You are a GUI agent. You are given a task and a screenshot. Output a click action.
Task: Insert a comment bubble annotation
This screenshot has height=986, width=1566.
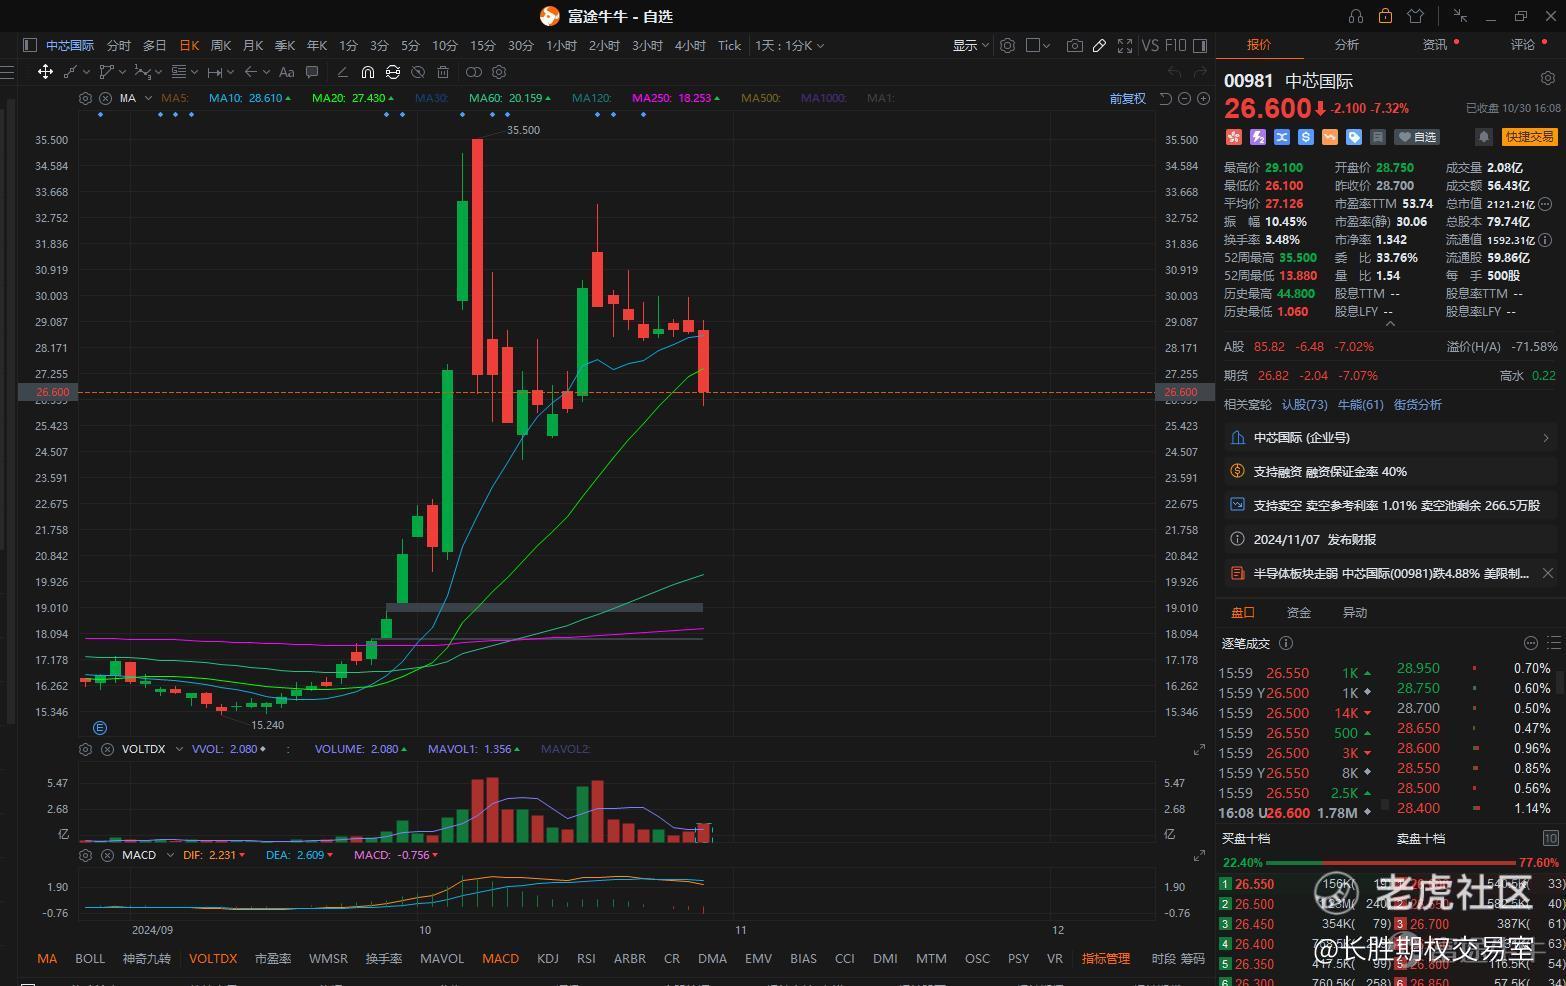[x=312, y=72]
